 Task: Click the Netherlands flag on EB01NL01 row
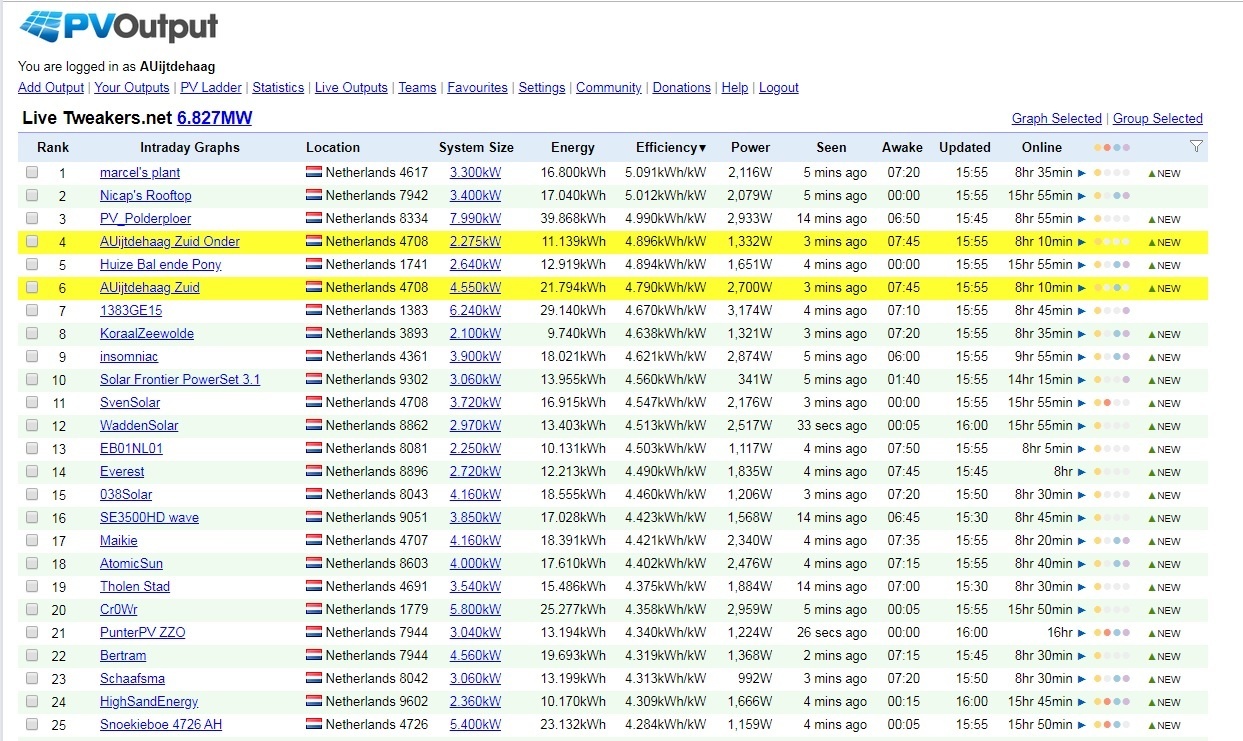coord(314,449)
